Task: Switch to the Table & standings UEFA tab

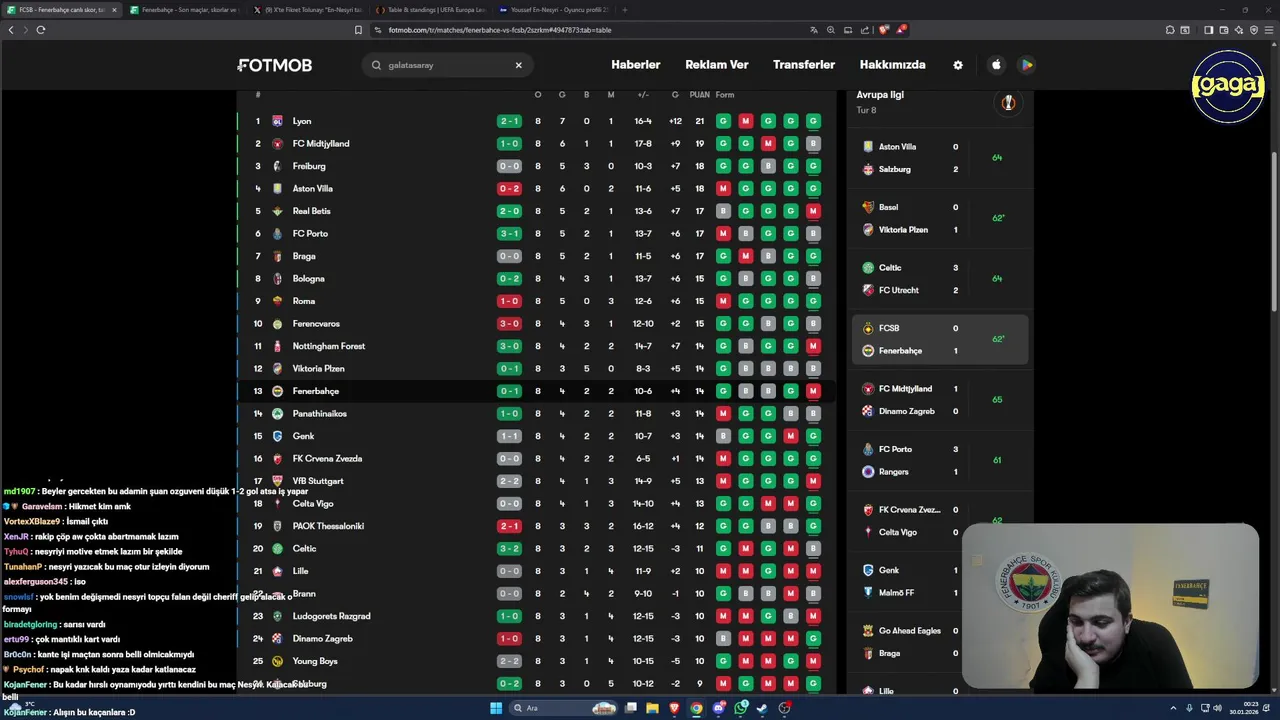Action: pos(431,10)
